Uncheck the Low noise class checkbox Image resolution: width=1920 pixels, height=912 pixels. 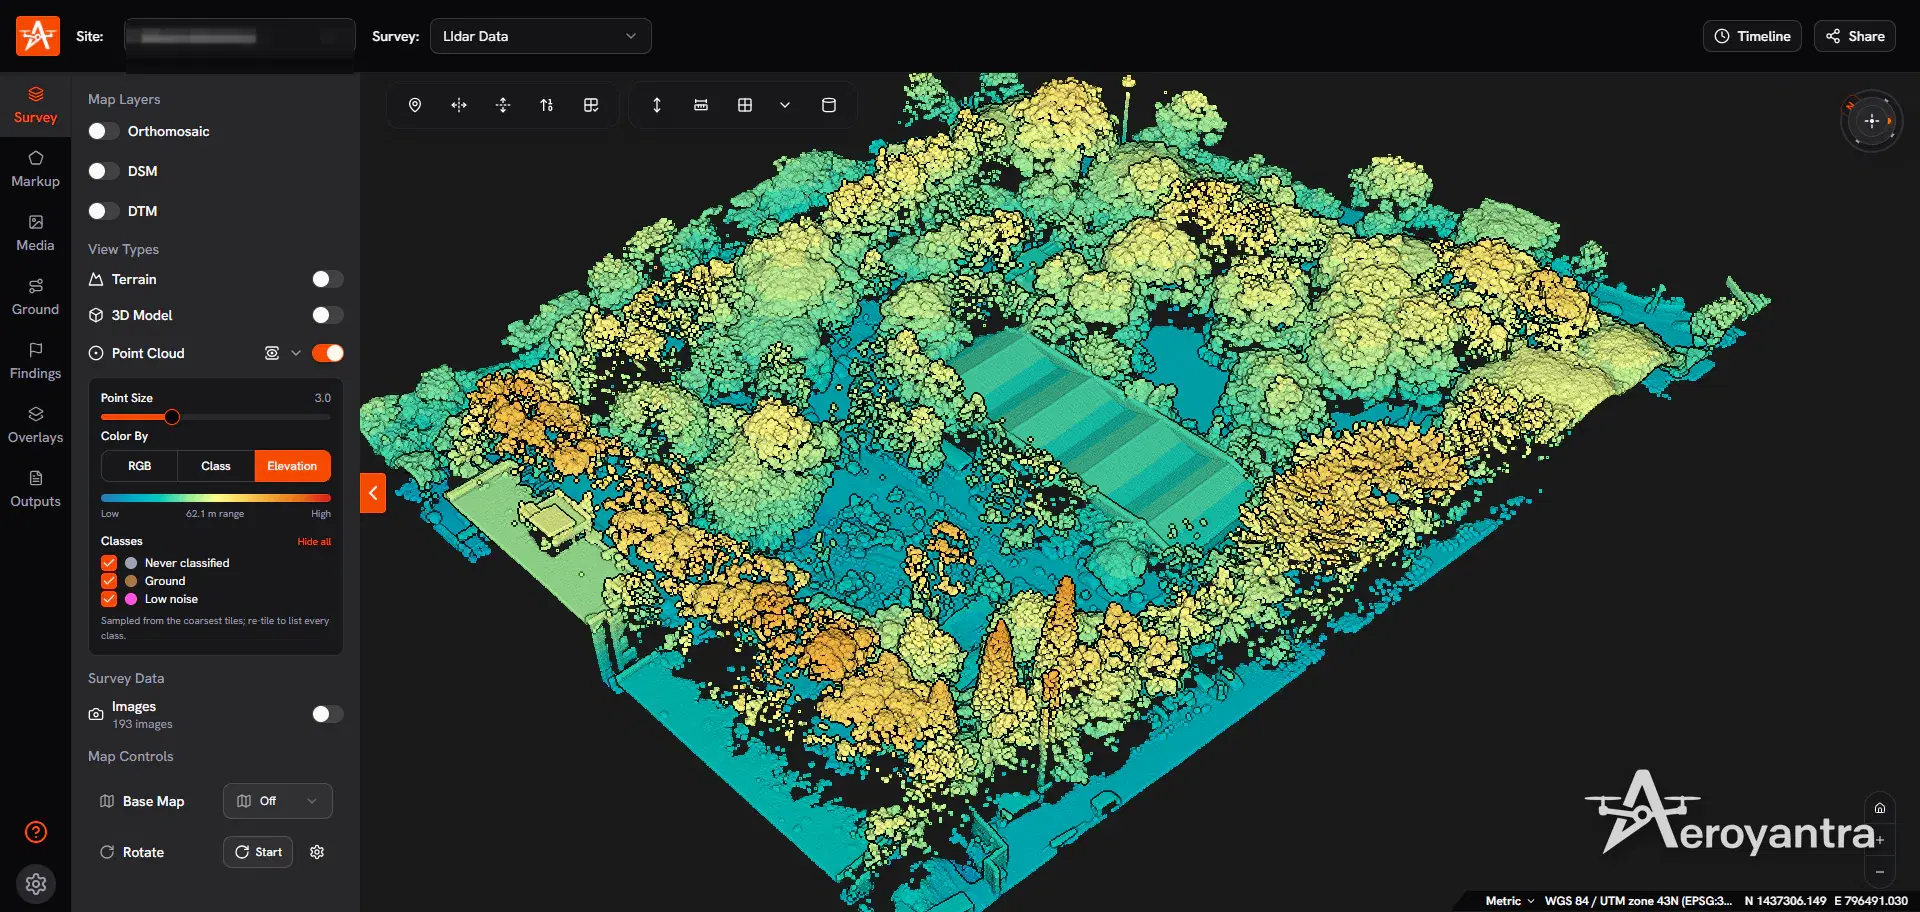coord(109,599)
